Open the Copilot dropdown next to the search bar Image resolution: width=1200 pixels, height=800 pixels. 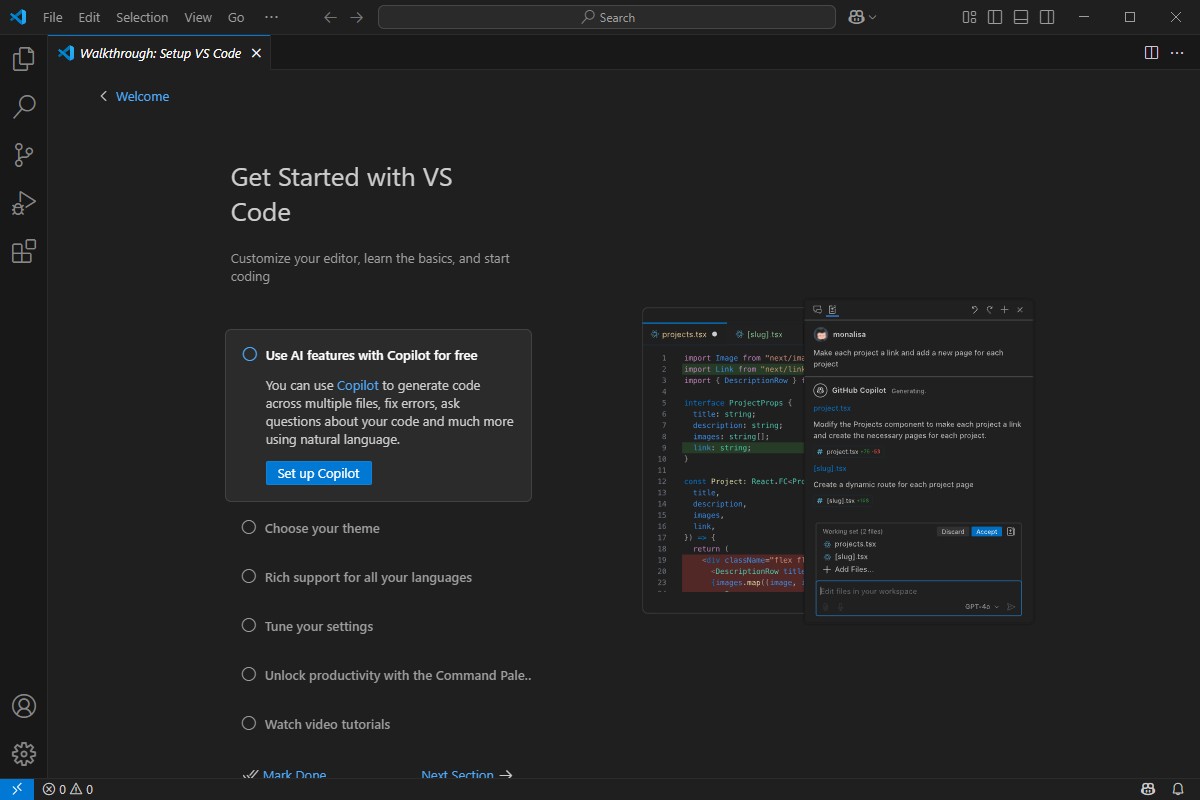pos(862,17)
